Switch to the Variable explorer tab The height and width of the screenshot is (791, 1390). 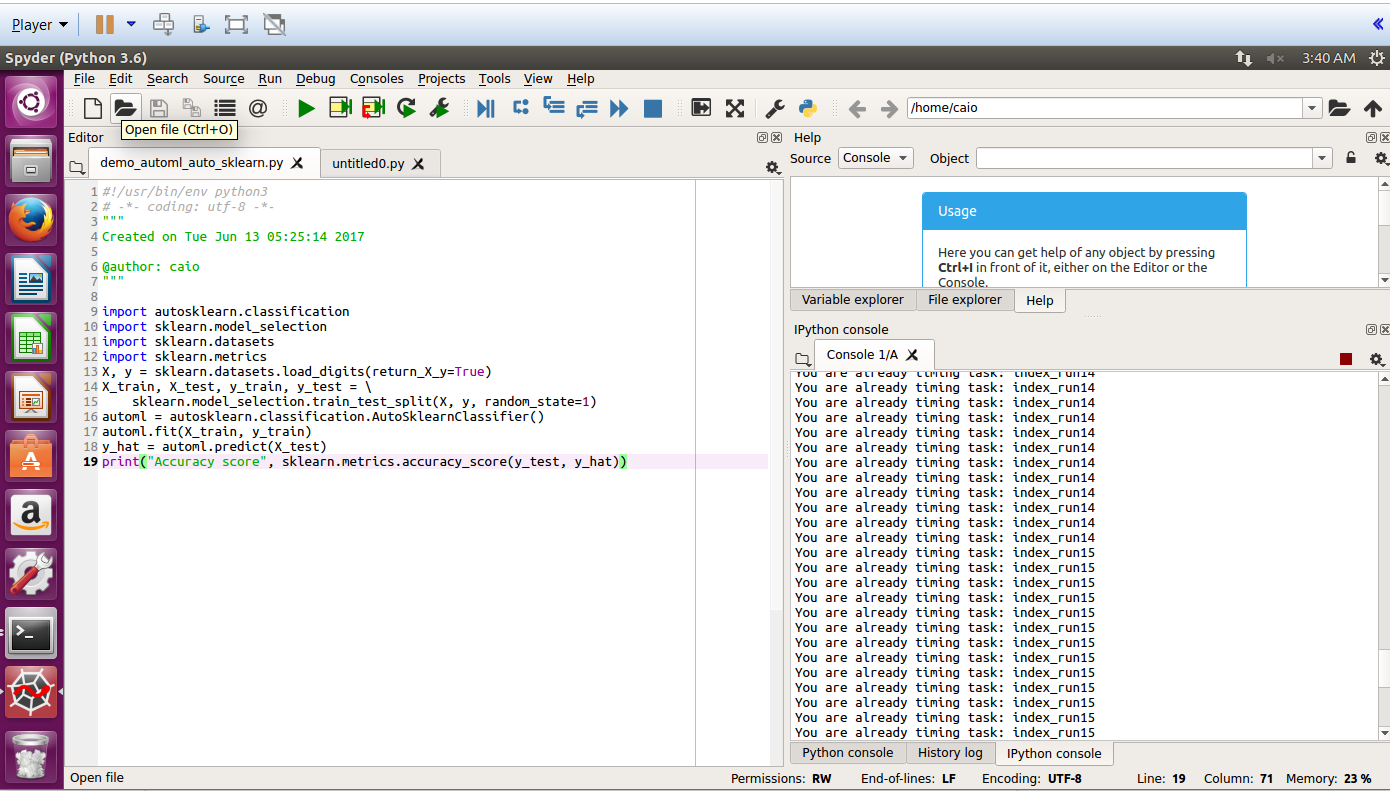[x=852, y=300]
